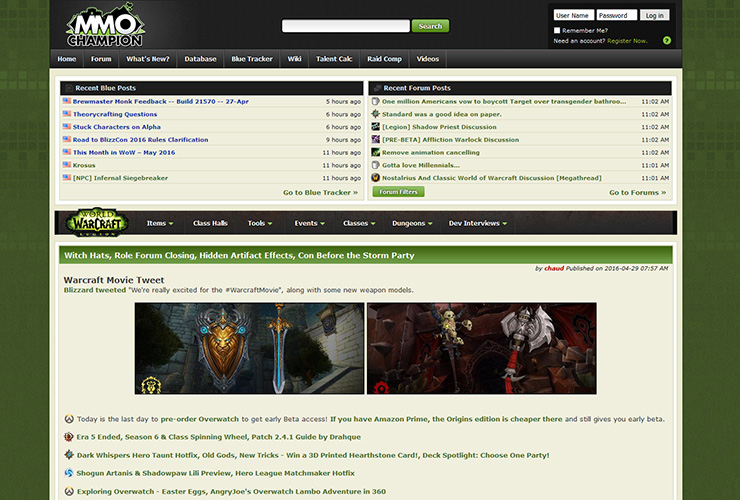Screen dimensions: 740x500
Task: Open the Blizzard tweeted link
Action: tap(95, 290)
